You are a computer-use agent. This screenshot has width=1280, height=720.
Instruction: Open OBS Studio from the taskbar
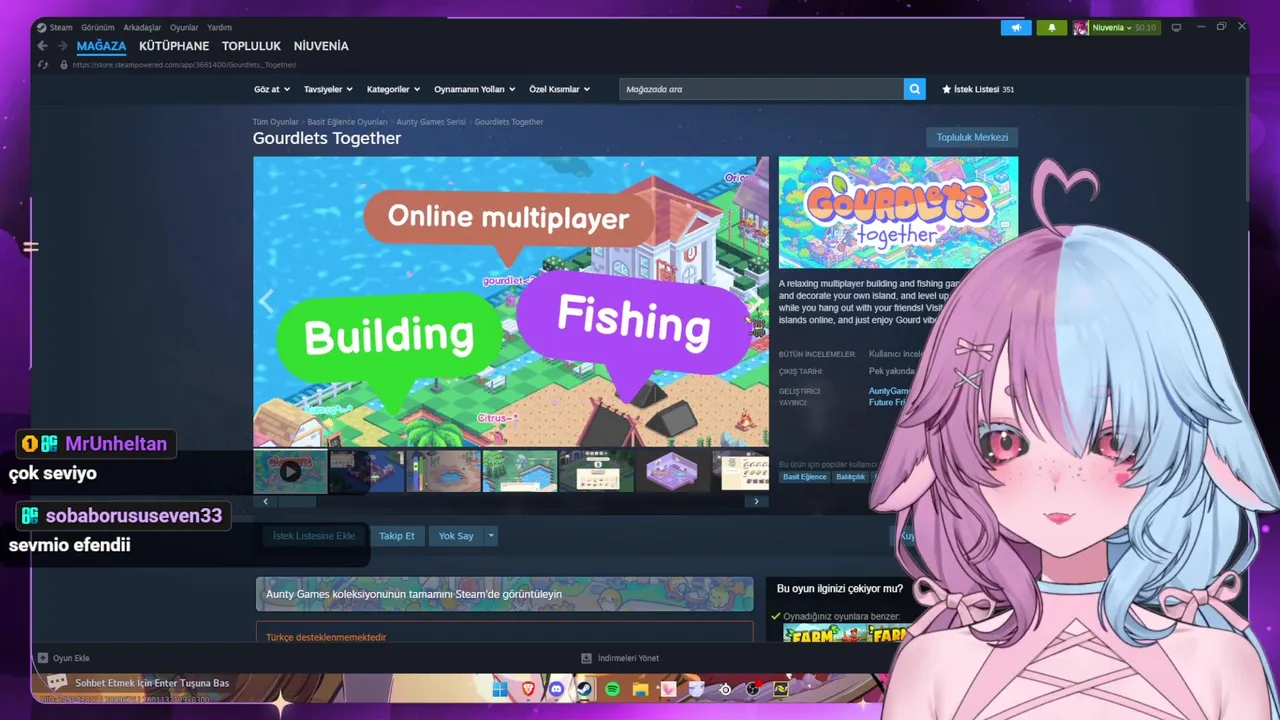tap(753, 689)
